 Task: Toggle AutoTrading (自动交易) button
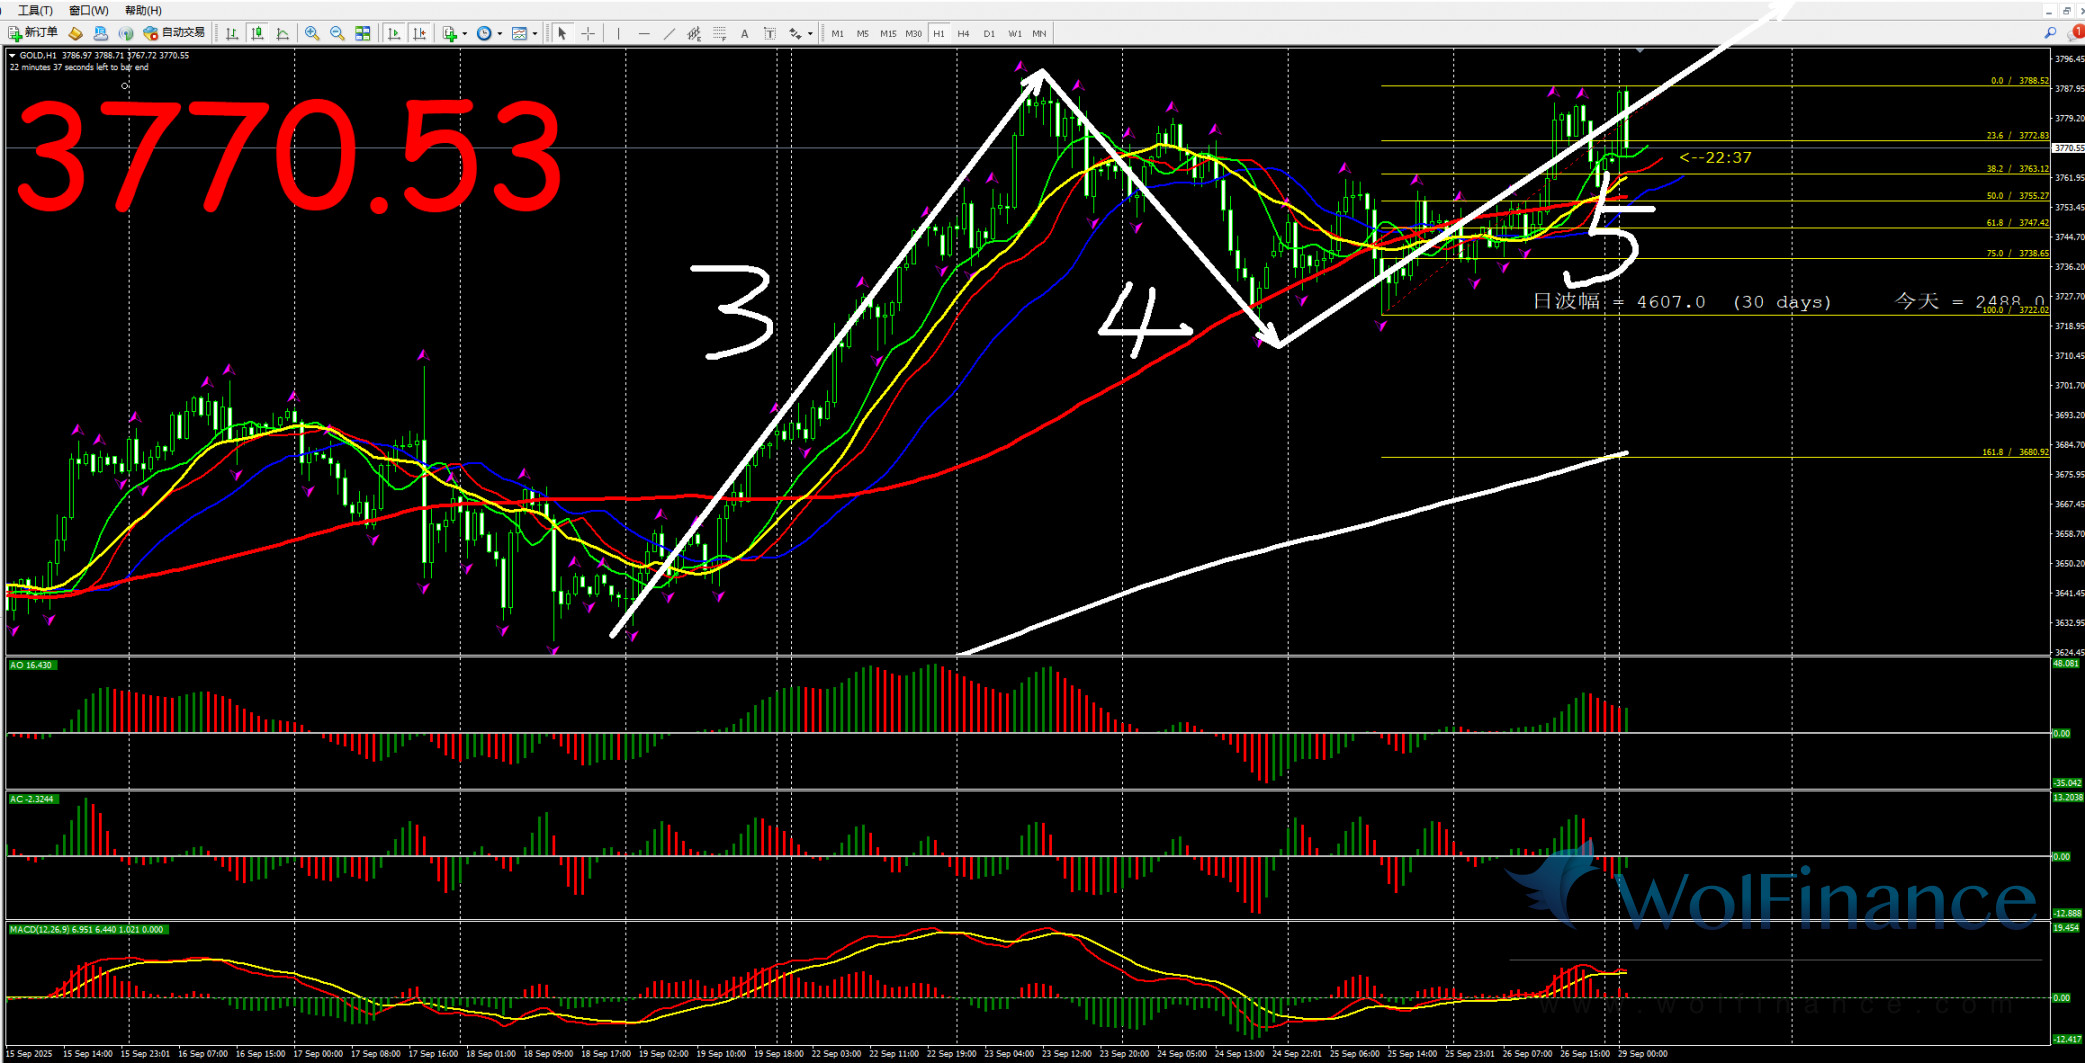(175, 33)
